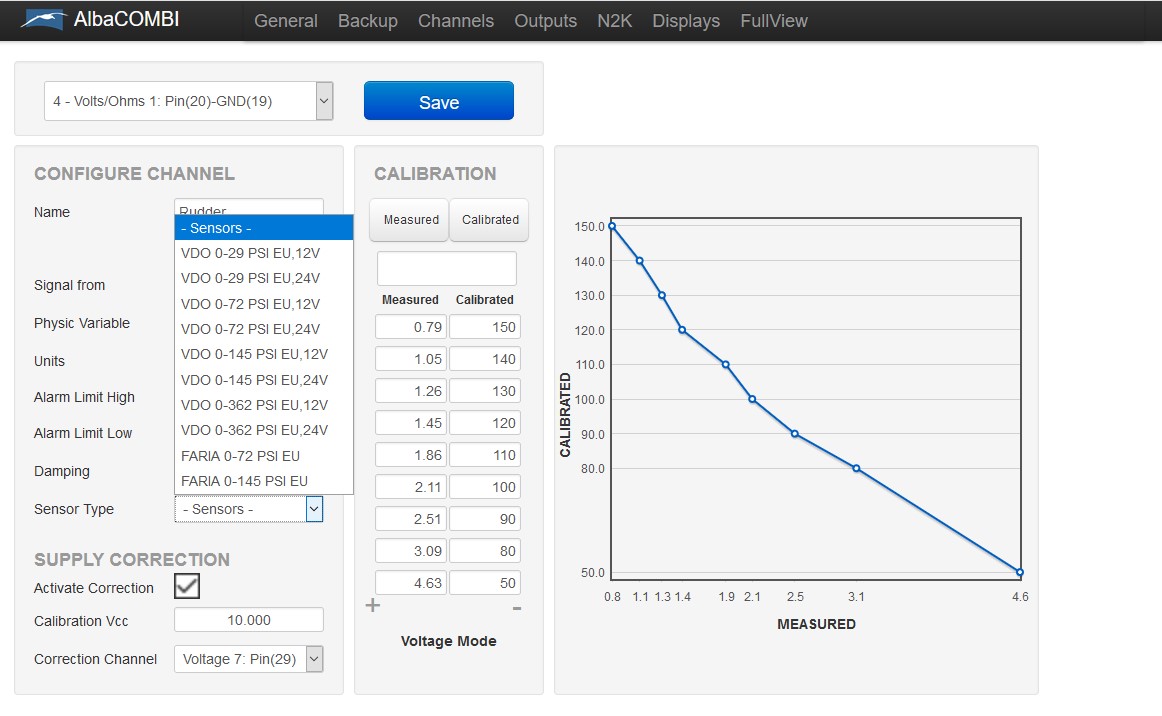The width and height of the screenshot is (1162, 716).
Task: Click the minus icon to remove calibration row
Action: pos(516,607)
